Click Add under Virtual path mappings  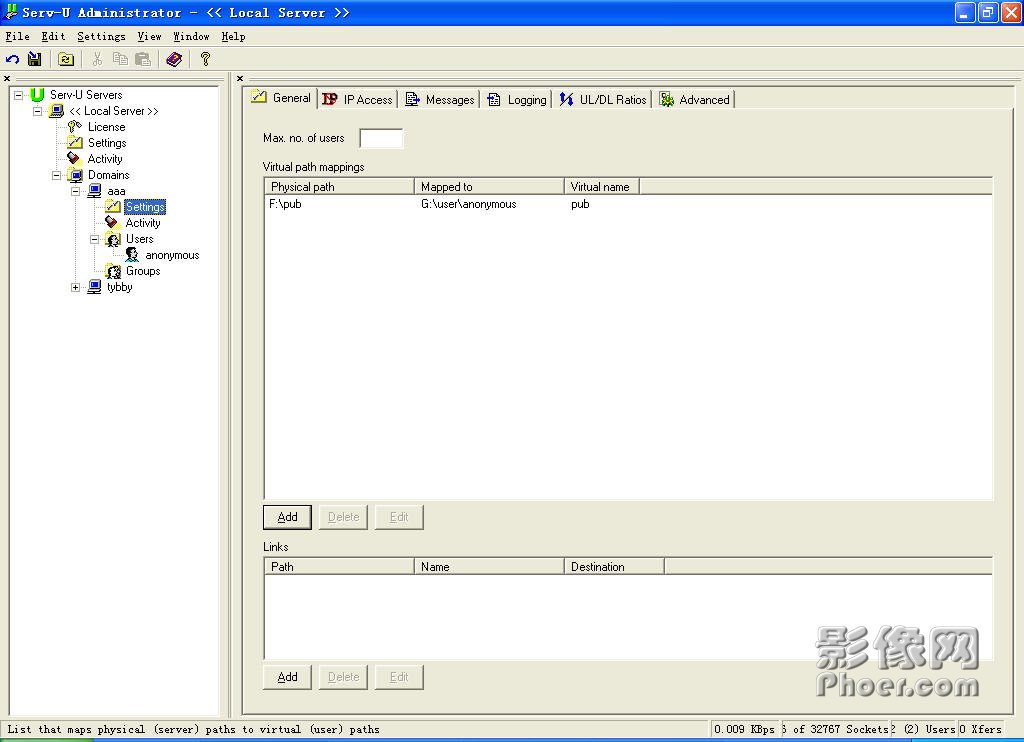(x=287, y=517)
